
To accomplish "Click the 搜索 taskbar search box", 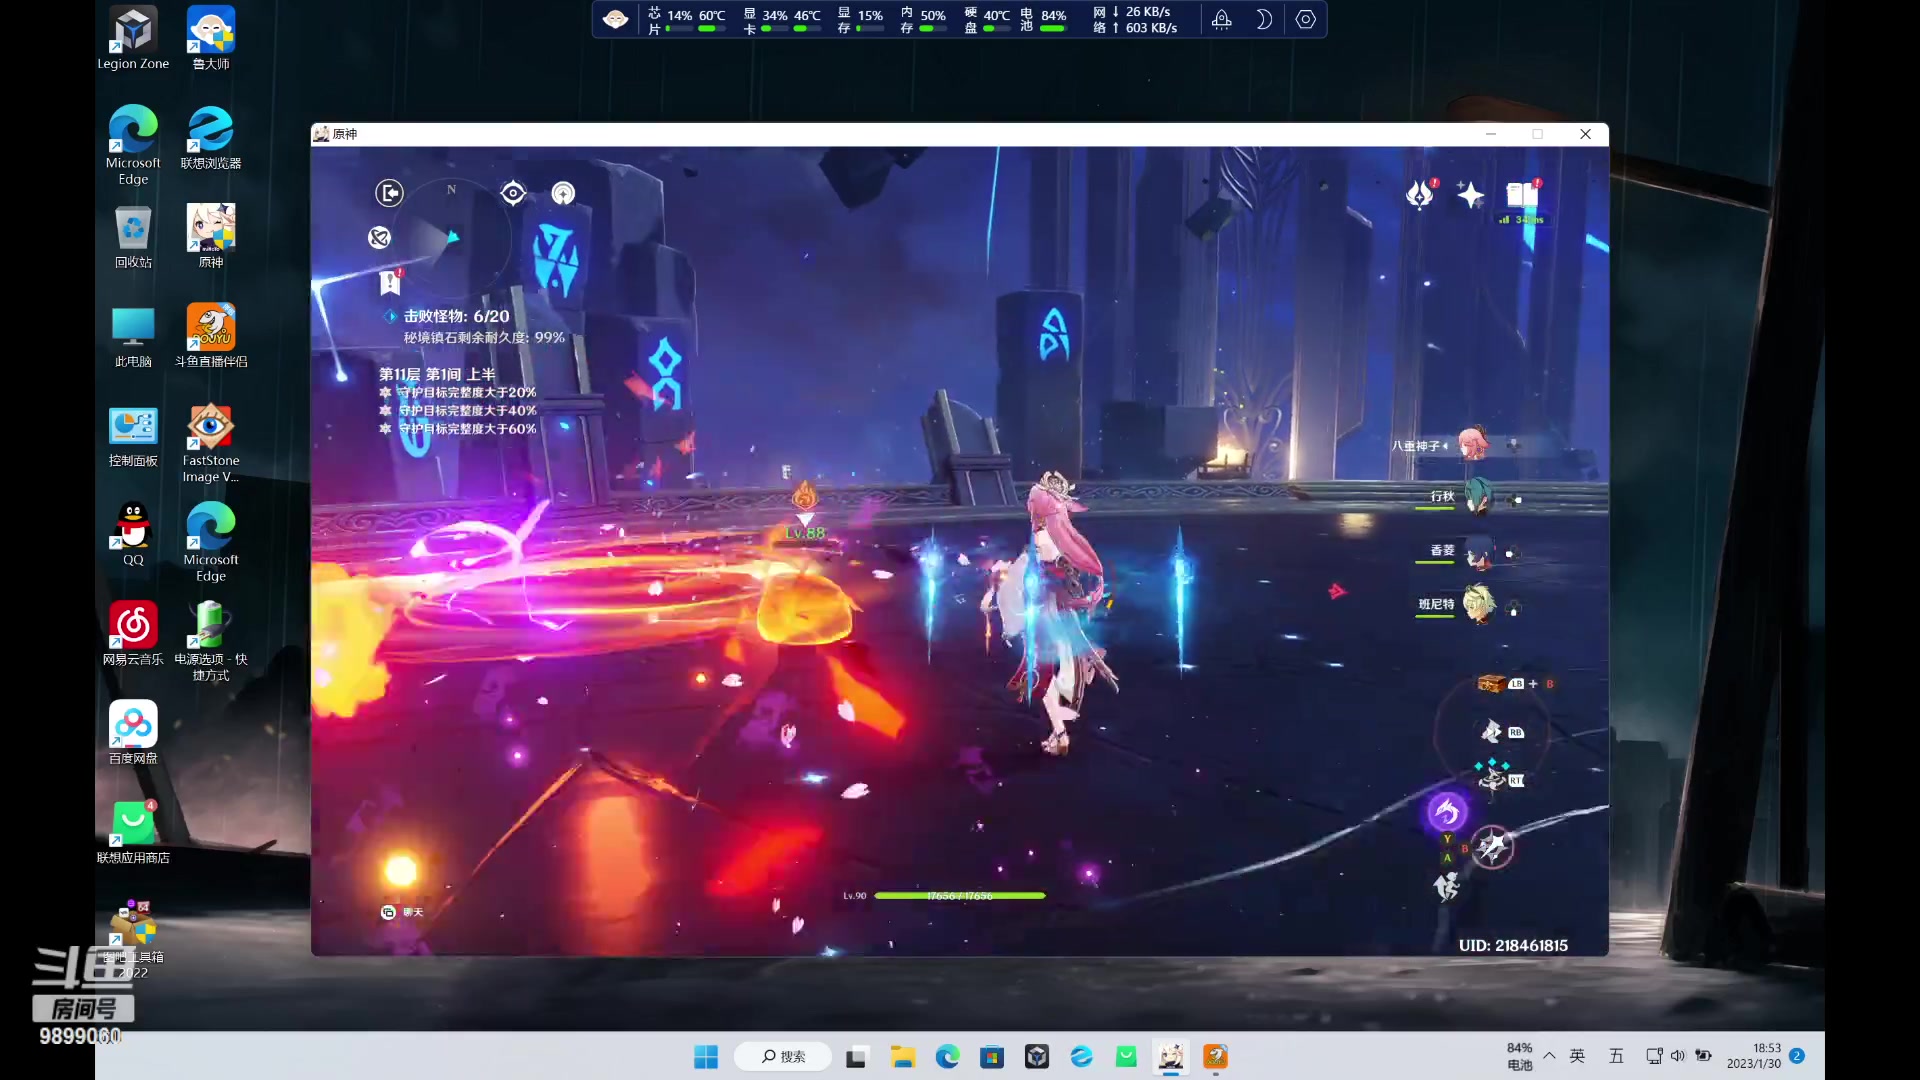I will click(783, 1057).
